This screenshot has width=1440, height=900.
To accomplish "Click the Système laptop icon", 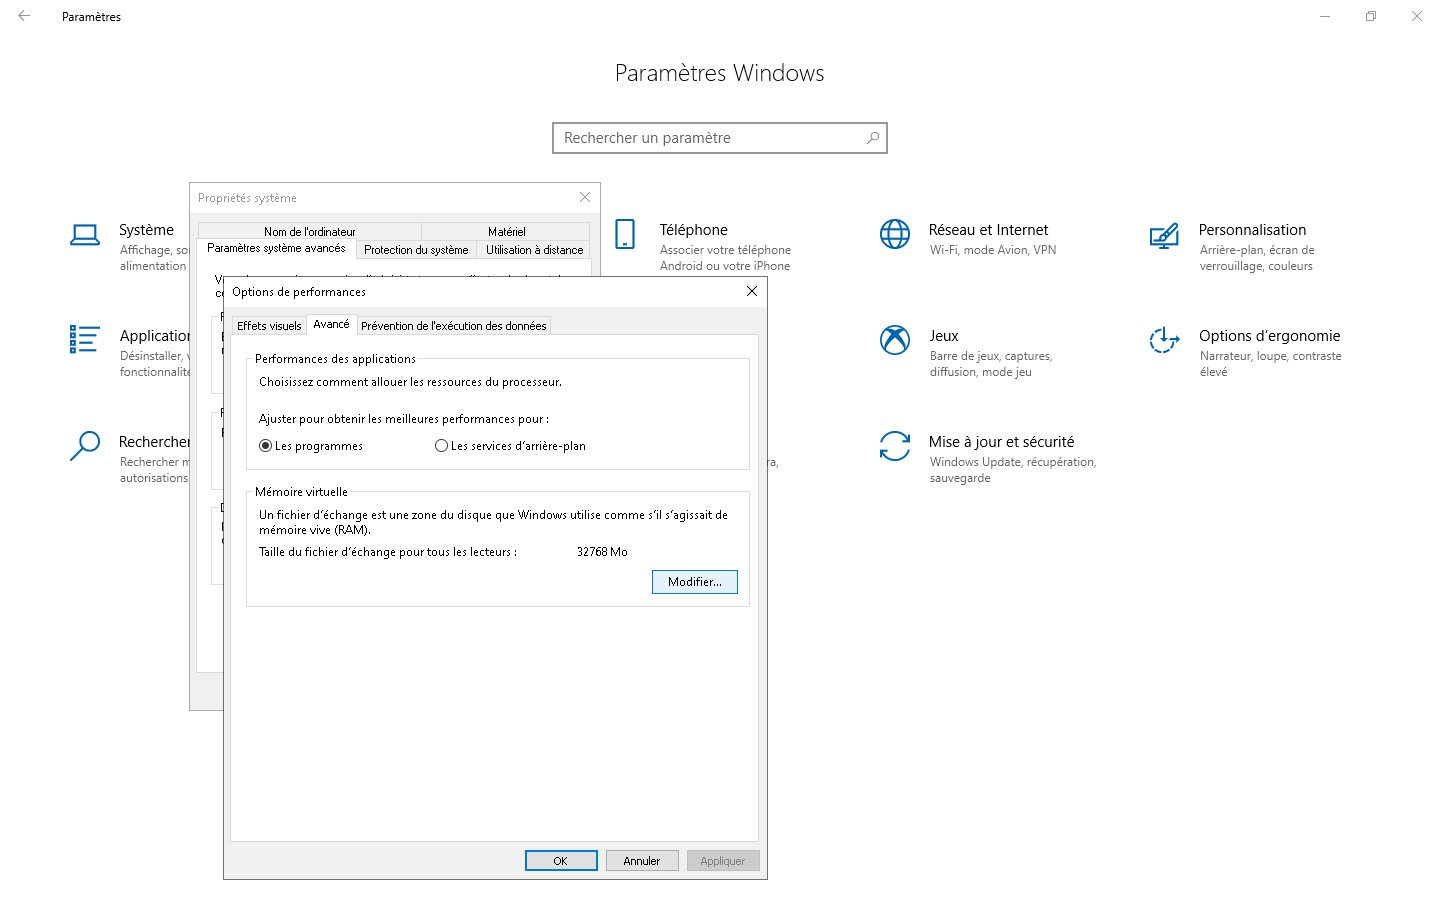I will 85,235.
